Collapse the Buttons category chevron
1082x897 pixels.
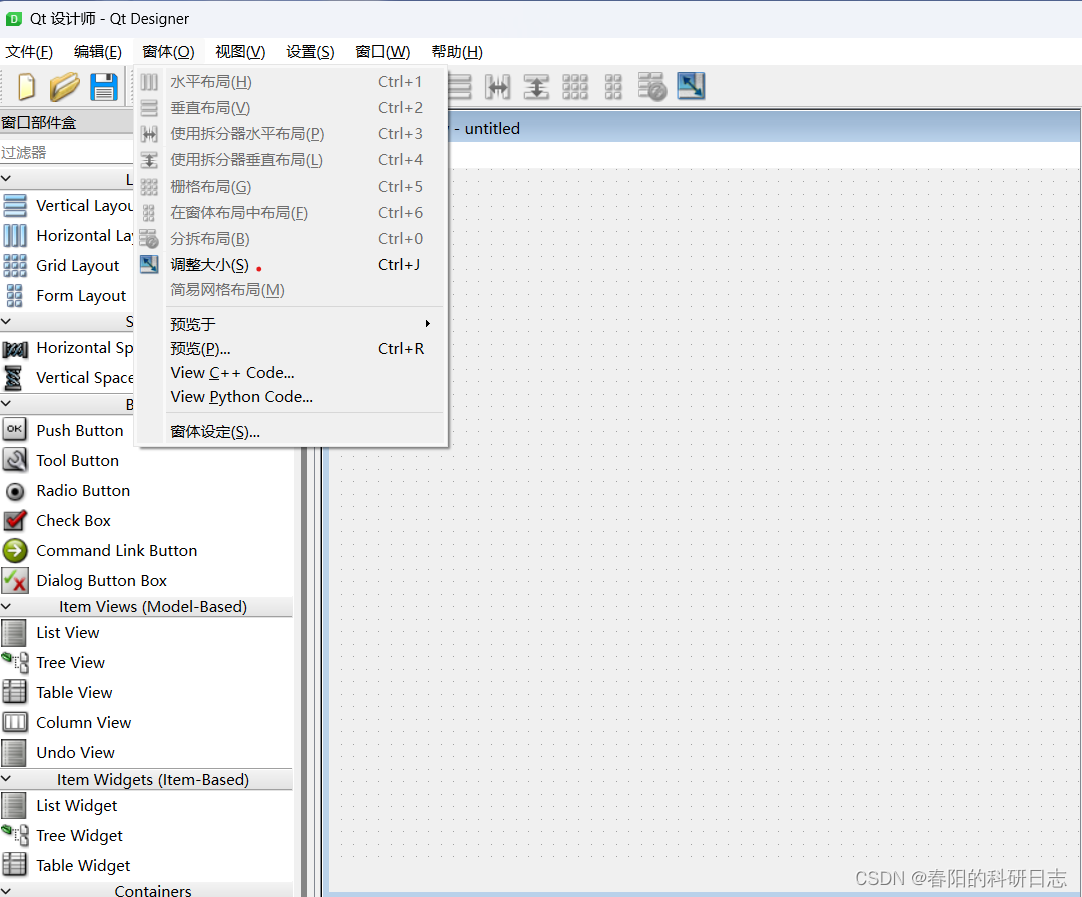point(6,404)
